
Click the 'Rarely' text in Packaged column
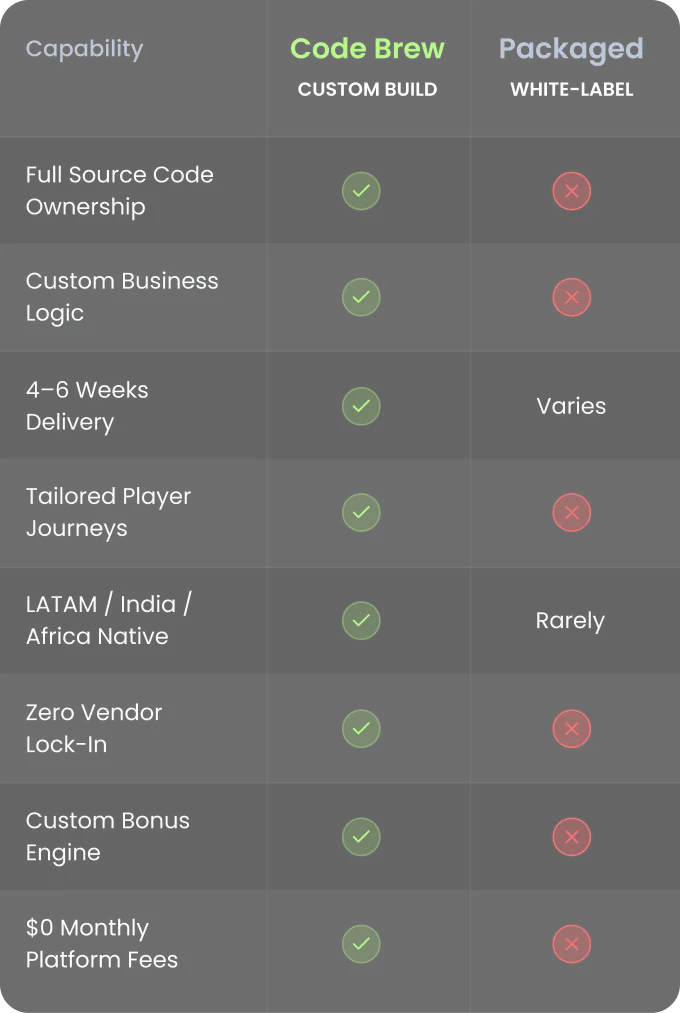coord(570,621)
